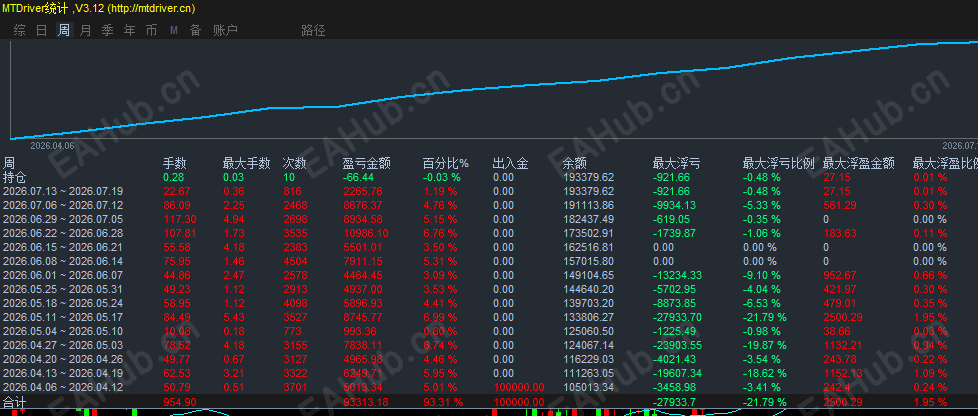Select the 持仓 row label
The image size is (978, 416).
pyautogui.click(x=14, y=177)
